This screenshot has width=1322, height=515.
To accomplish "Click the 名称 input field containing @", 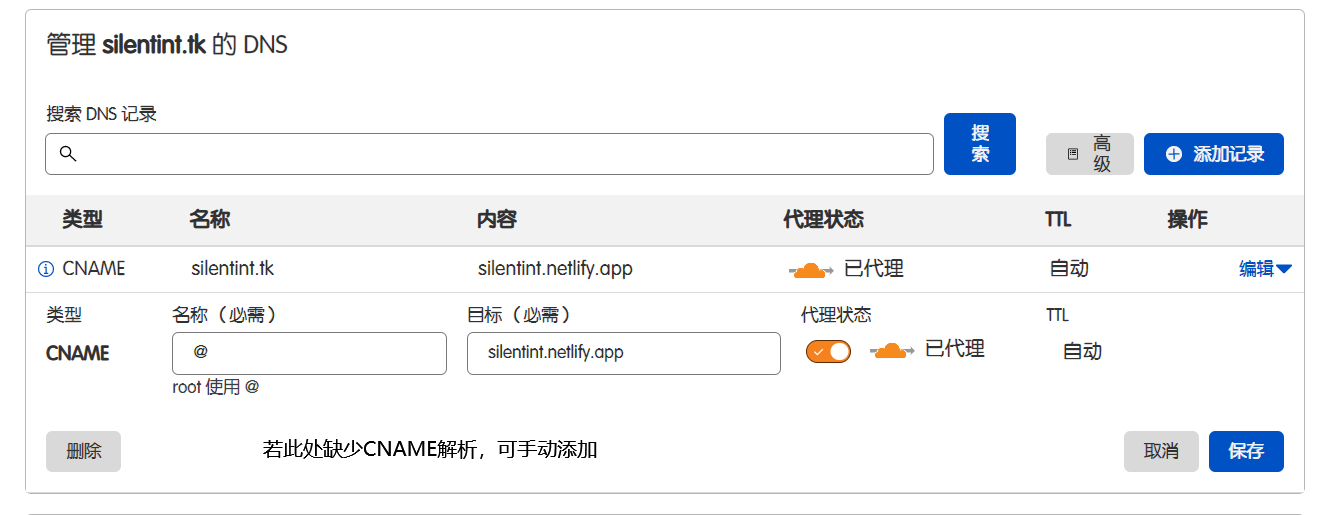I will coord(309,353).
